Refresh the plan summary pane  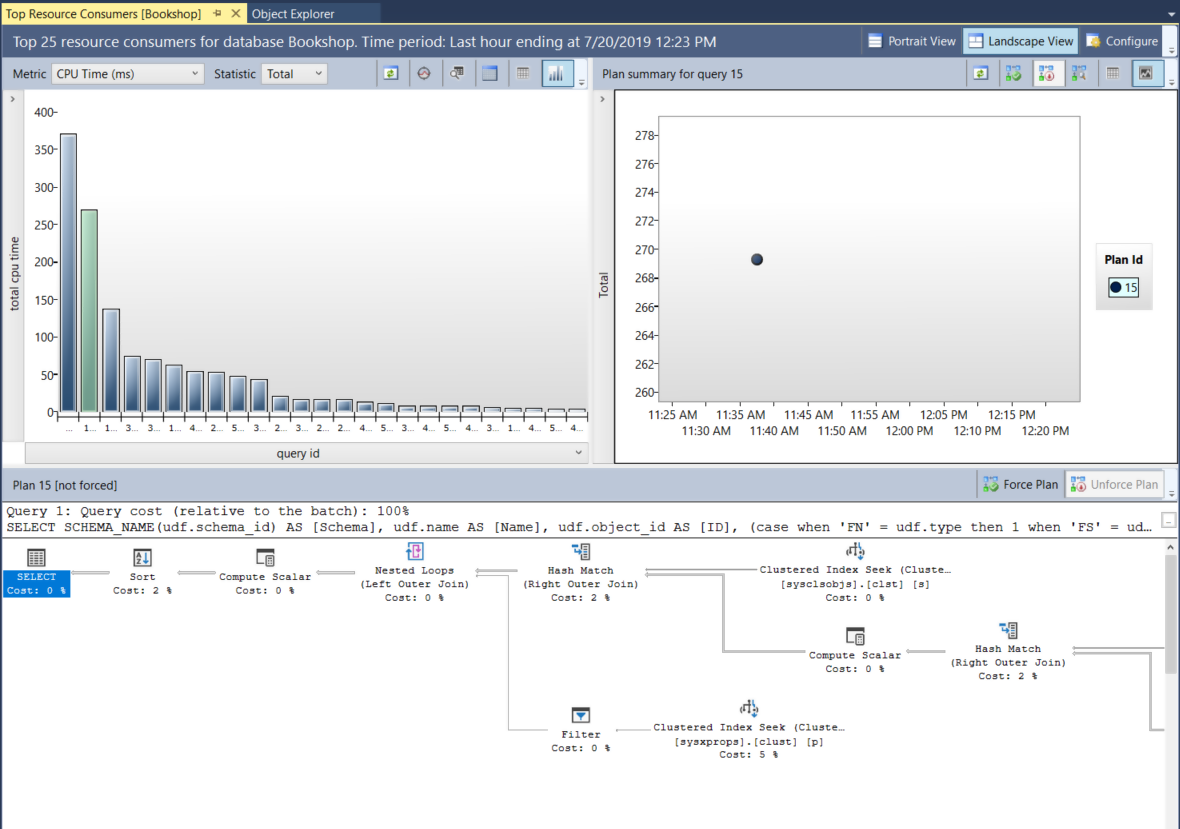click(982, 74)
